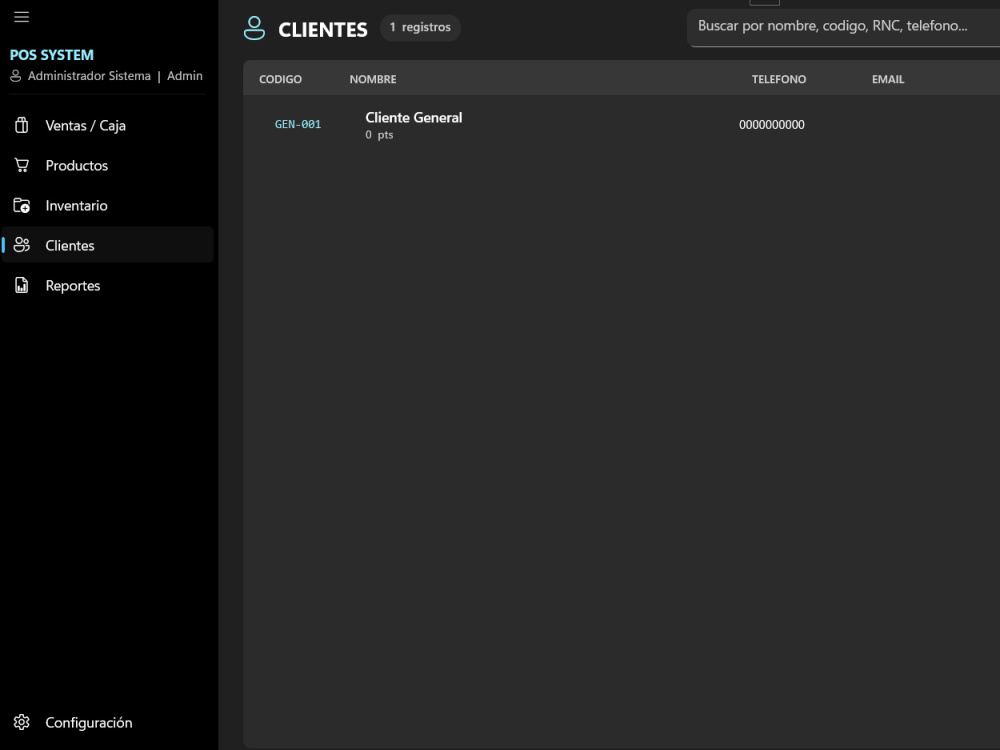Sort by the CODIGO column header
Viewport: 1000px width, 750px height.
[x=280, y=79]
